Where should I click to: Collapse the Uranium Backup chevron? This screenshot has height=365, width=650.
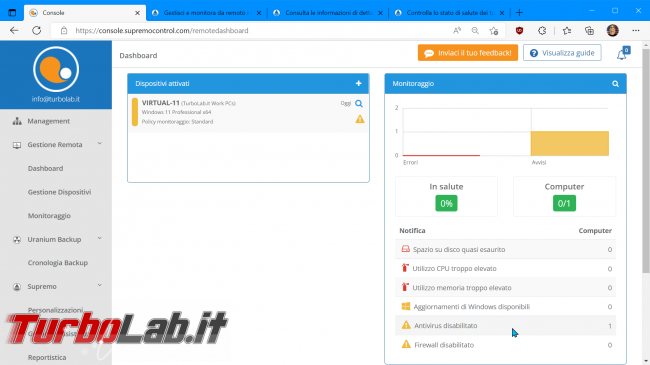[x=99, y=238]
